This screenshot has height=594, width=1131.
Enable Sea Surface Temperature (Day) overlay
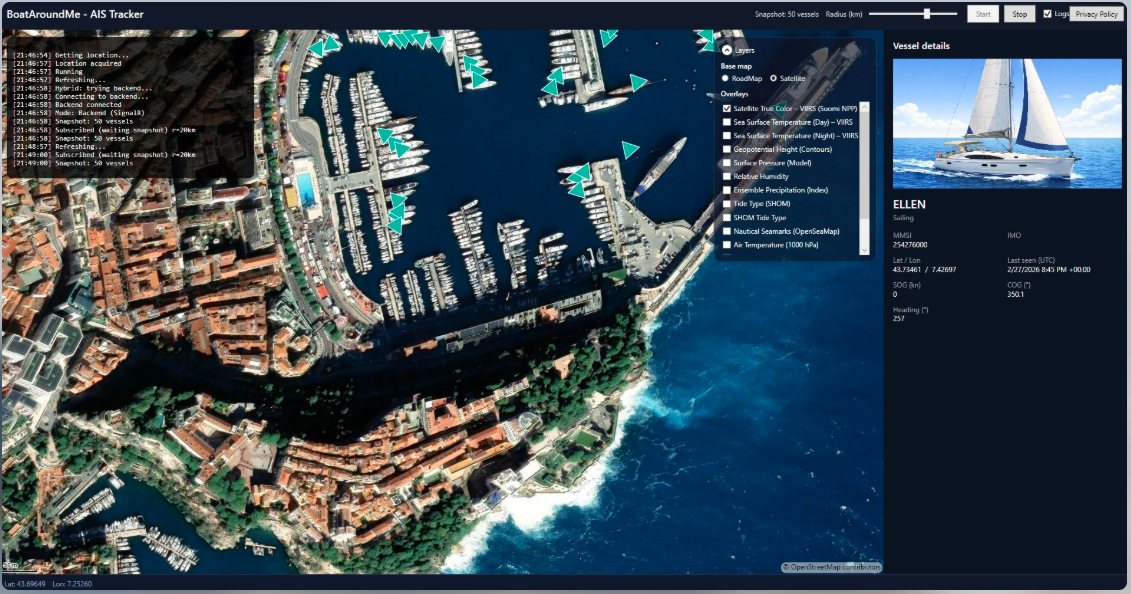point(727,122)
